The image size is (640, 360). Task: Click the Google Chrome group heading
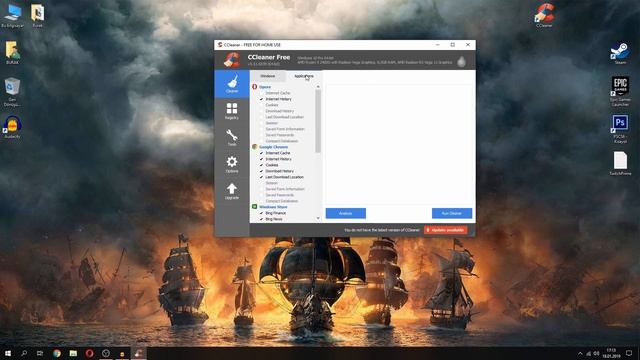pyautogui.click(x=273, y=147)
